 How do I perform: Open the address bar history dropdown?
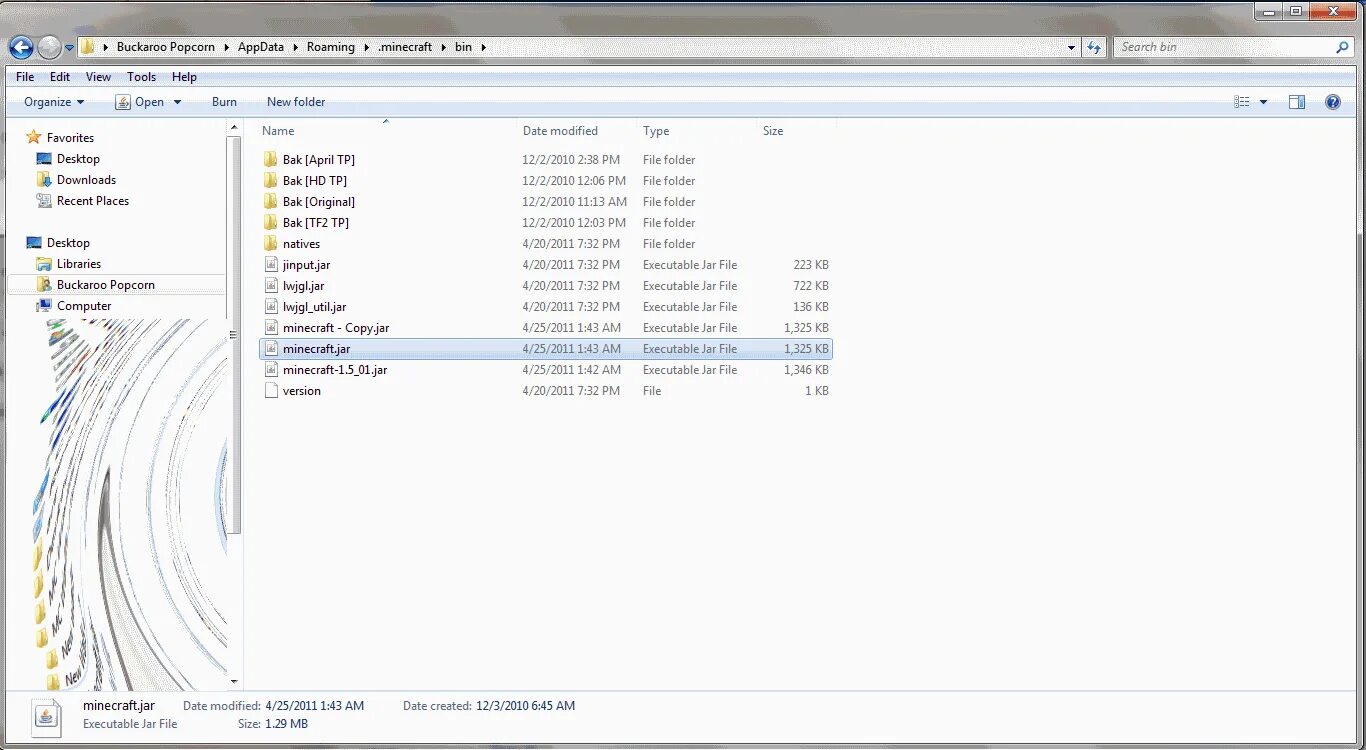pyautogui.click(x=1071, y=47)
